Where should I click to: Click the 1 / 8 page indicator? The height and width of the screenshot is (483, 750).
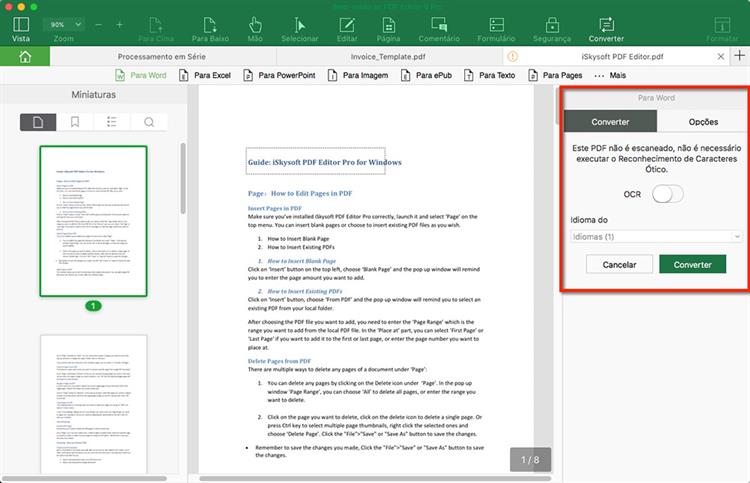(x=530, y=460)
